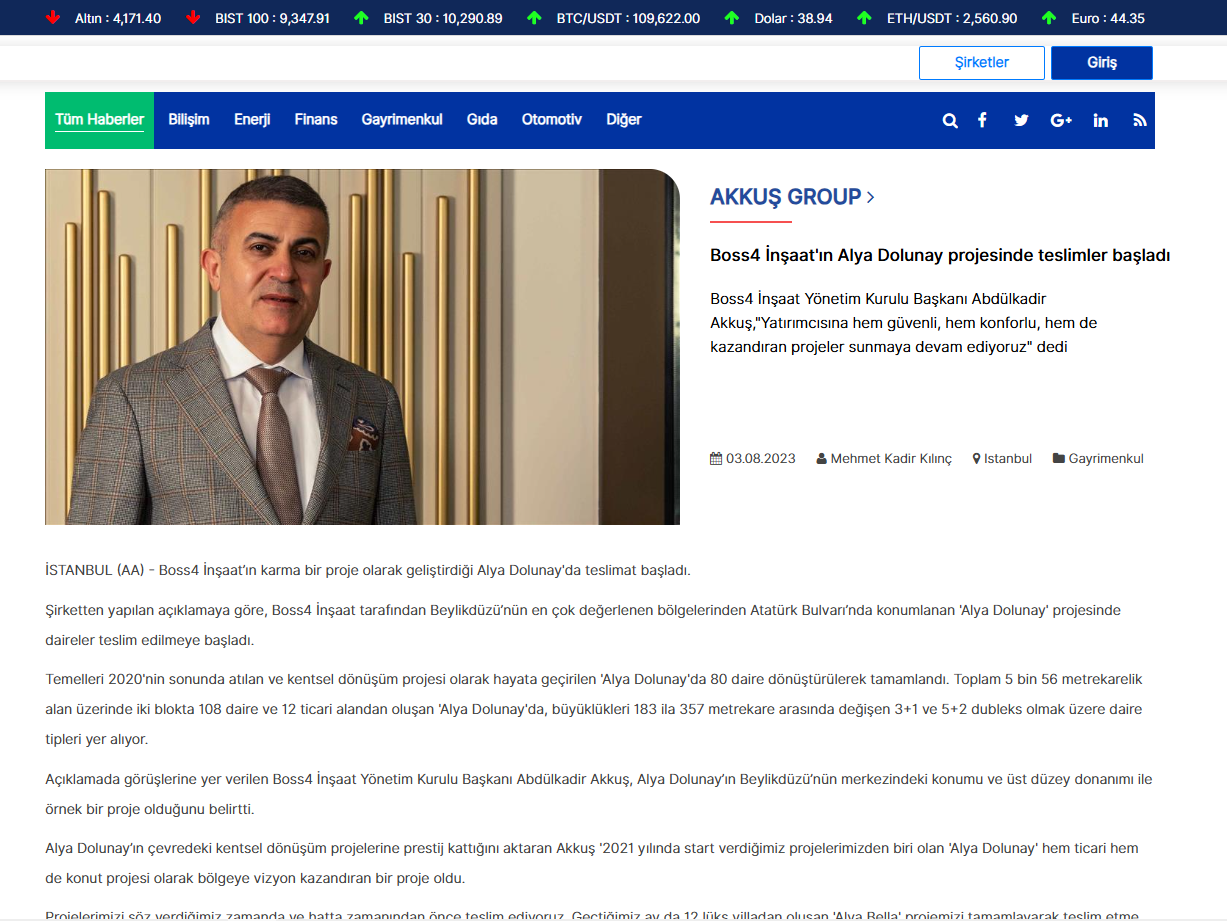The width and height of the screenshot is (1227, 921).
Task: Select the Tüm Haberler tab
Action: click(99, 120)
